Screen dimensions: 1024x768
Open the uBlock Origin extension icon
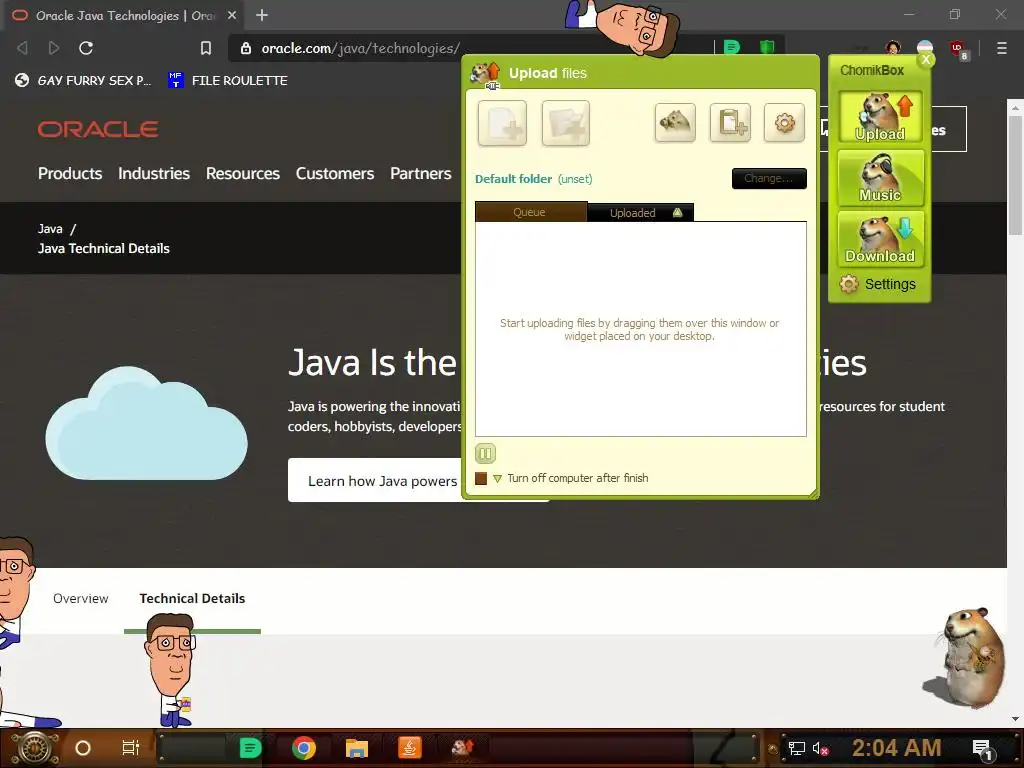(958, 49)
